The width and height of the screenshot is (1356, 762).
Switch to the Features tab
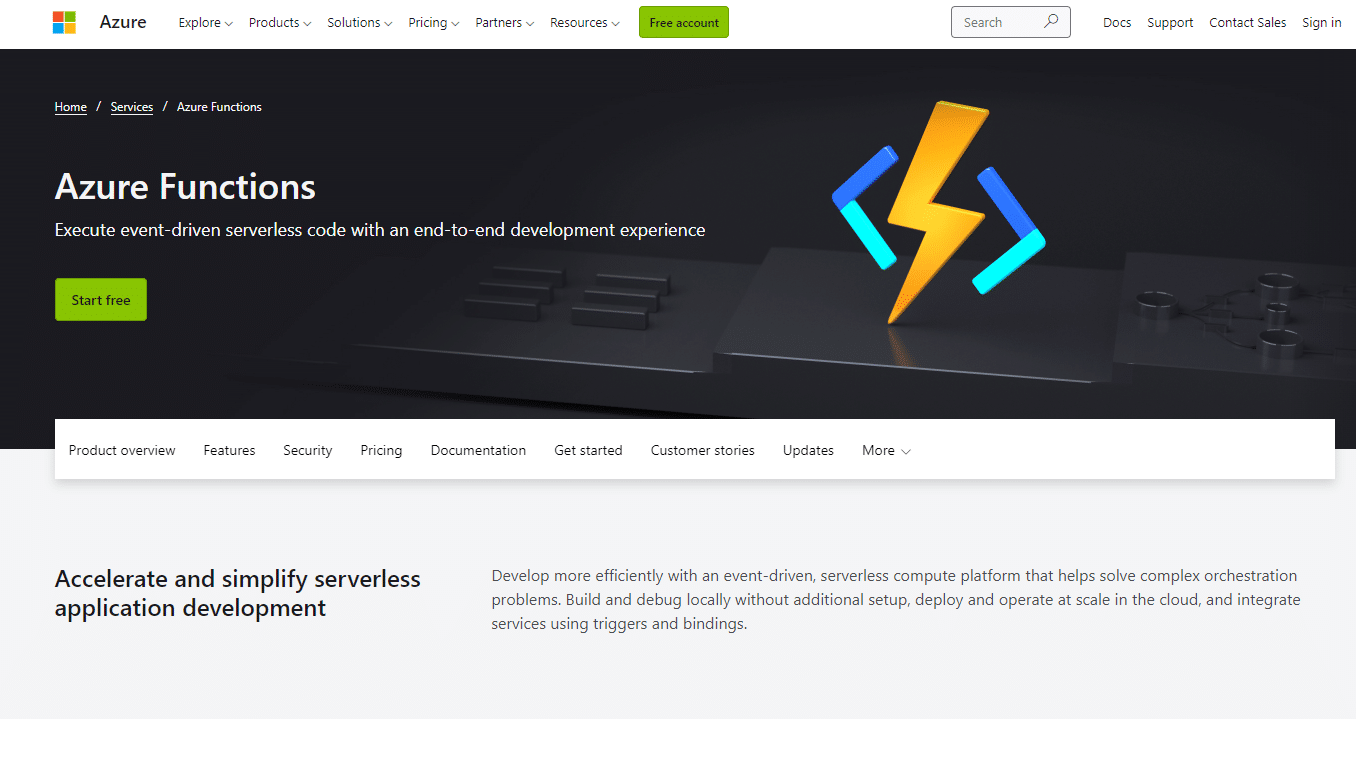click(x=229, y=450)
